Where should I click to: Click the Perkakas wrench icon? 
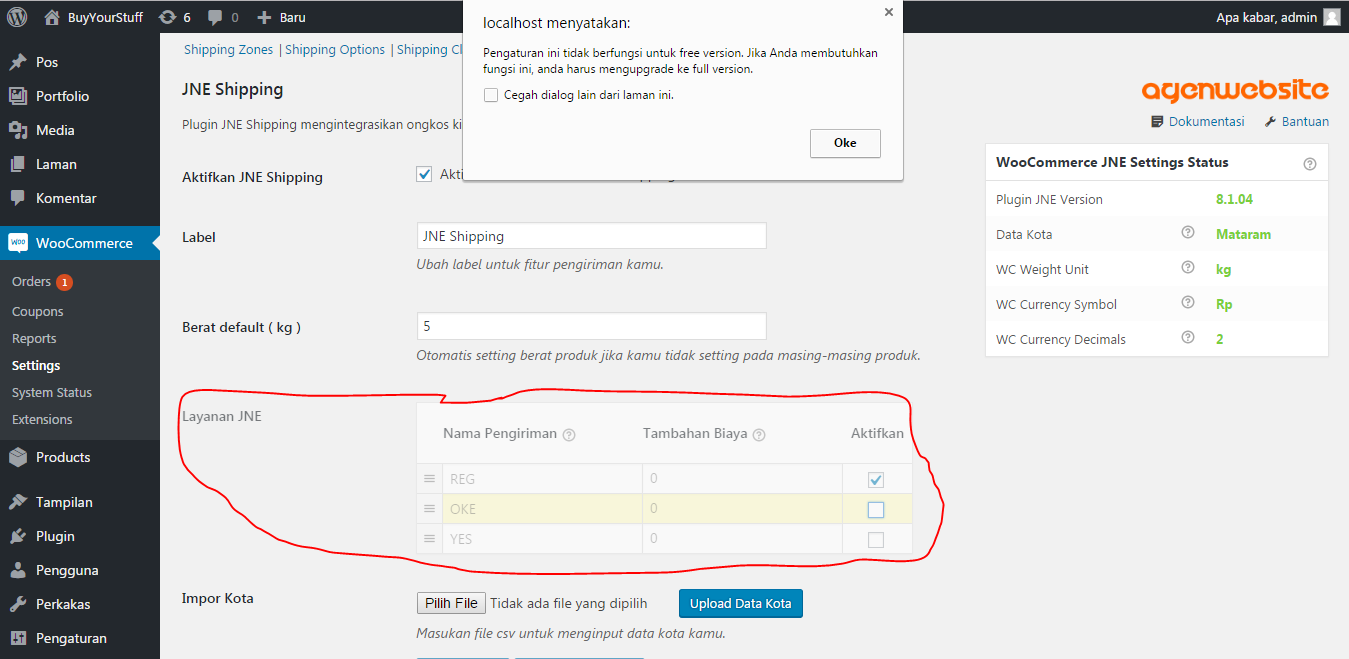[17, 604]
